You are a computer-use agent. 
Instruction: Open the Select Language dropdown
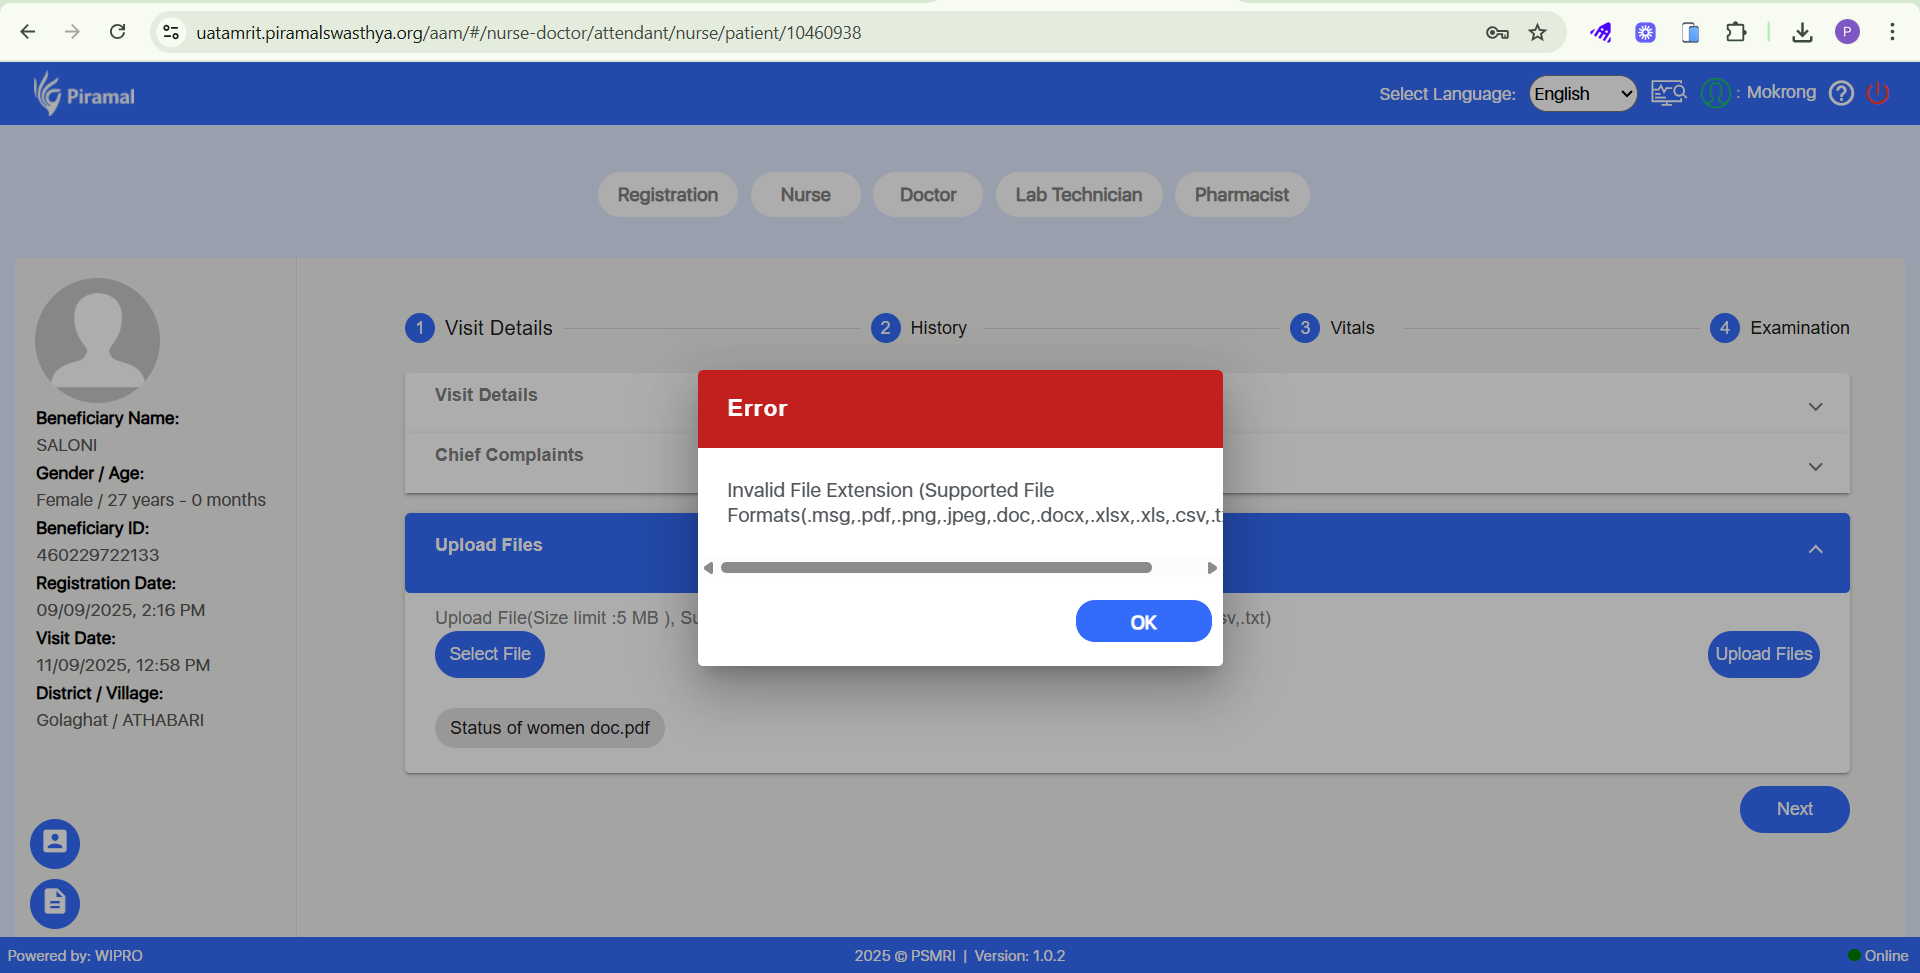(1582, 94)
